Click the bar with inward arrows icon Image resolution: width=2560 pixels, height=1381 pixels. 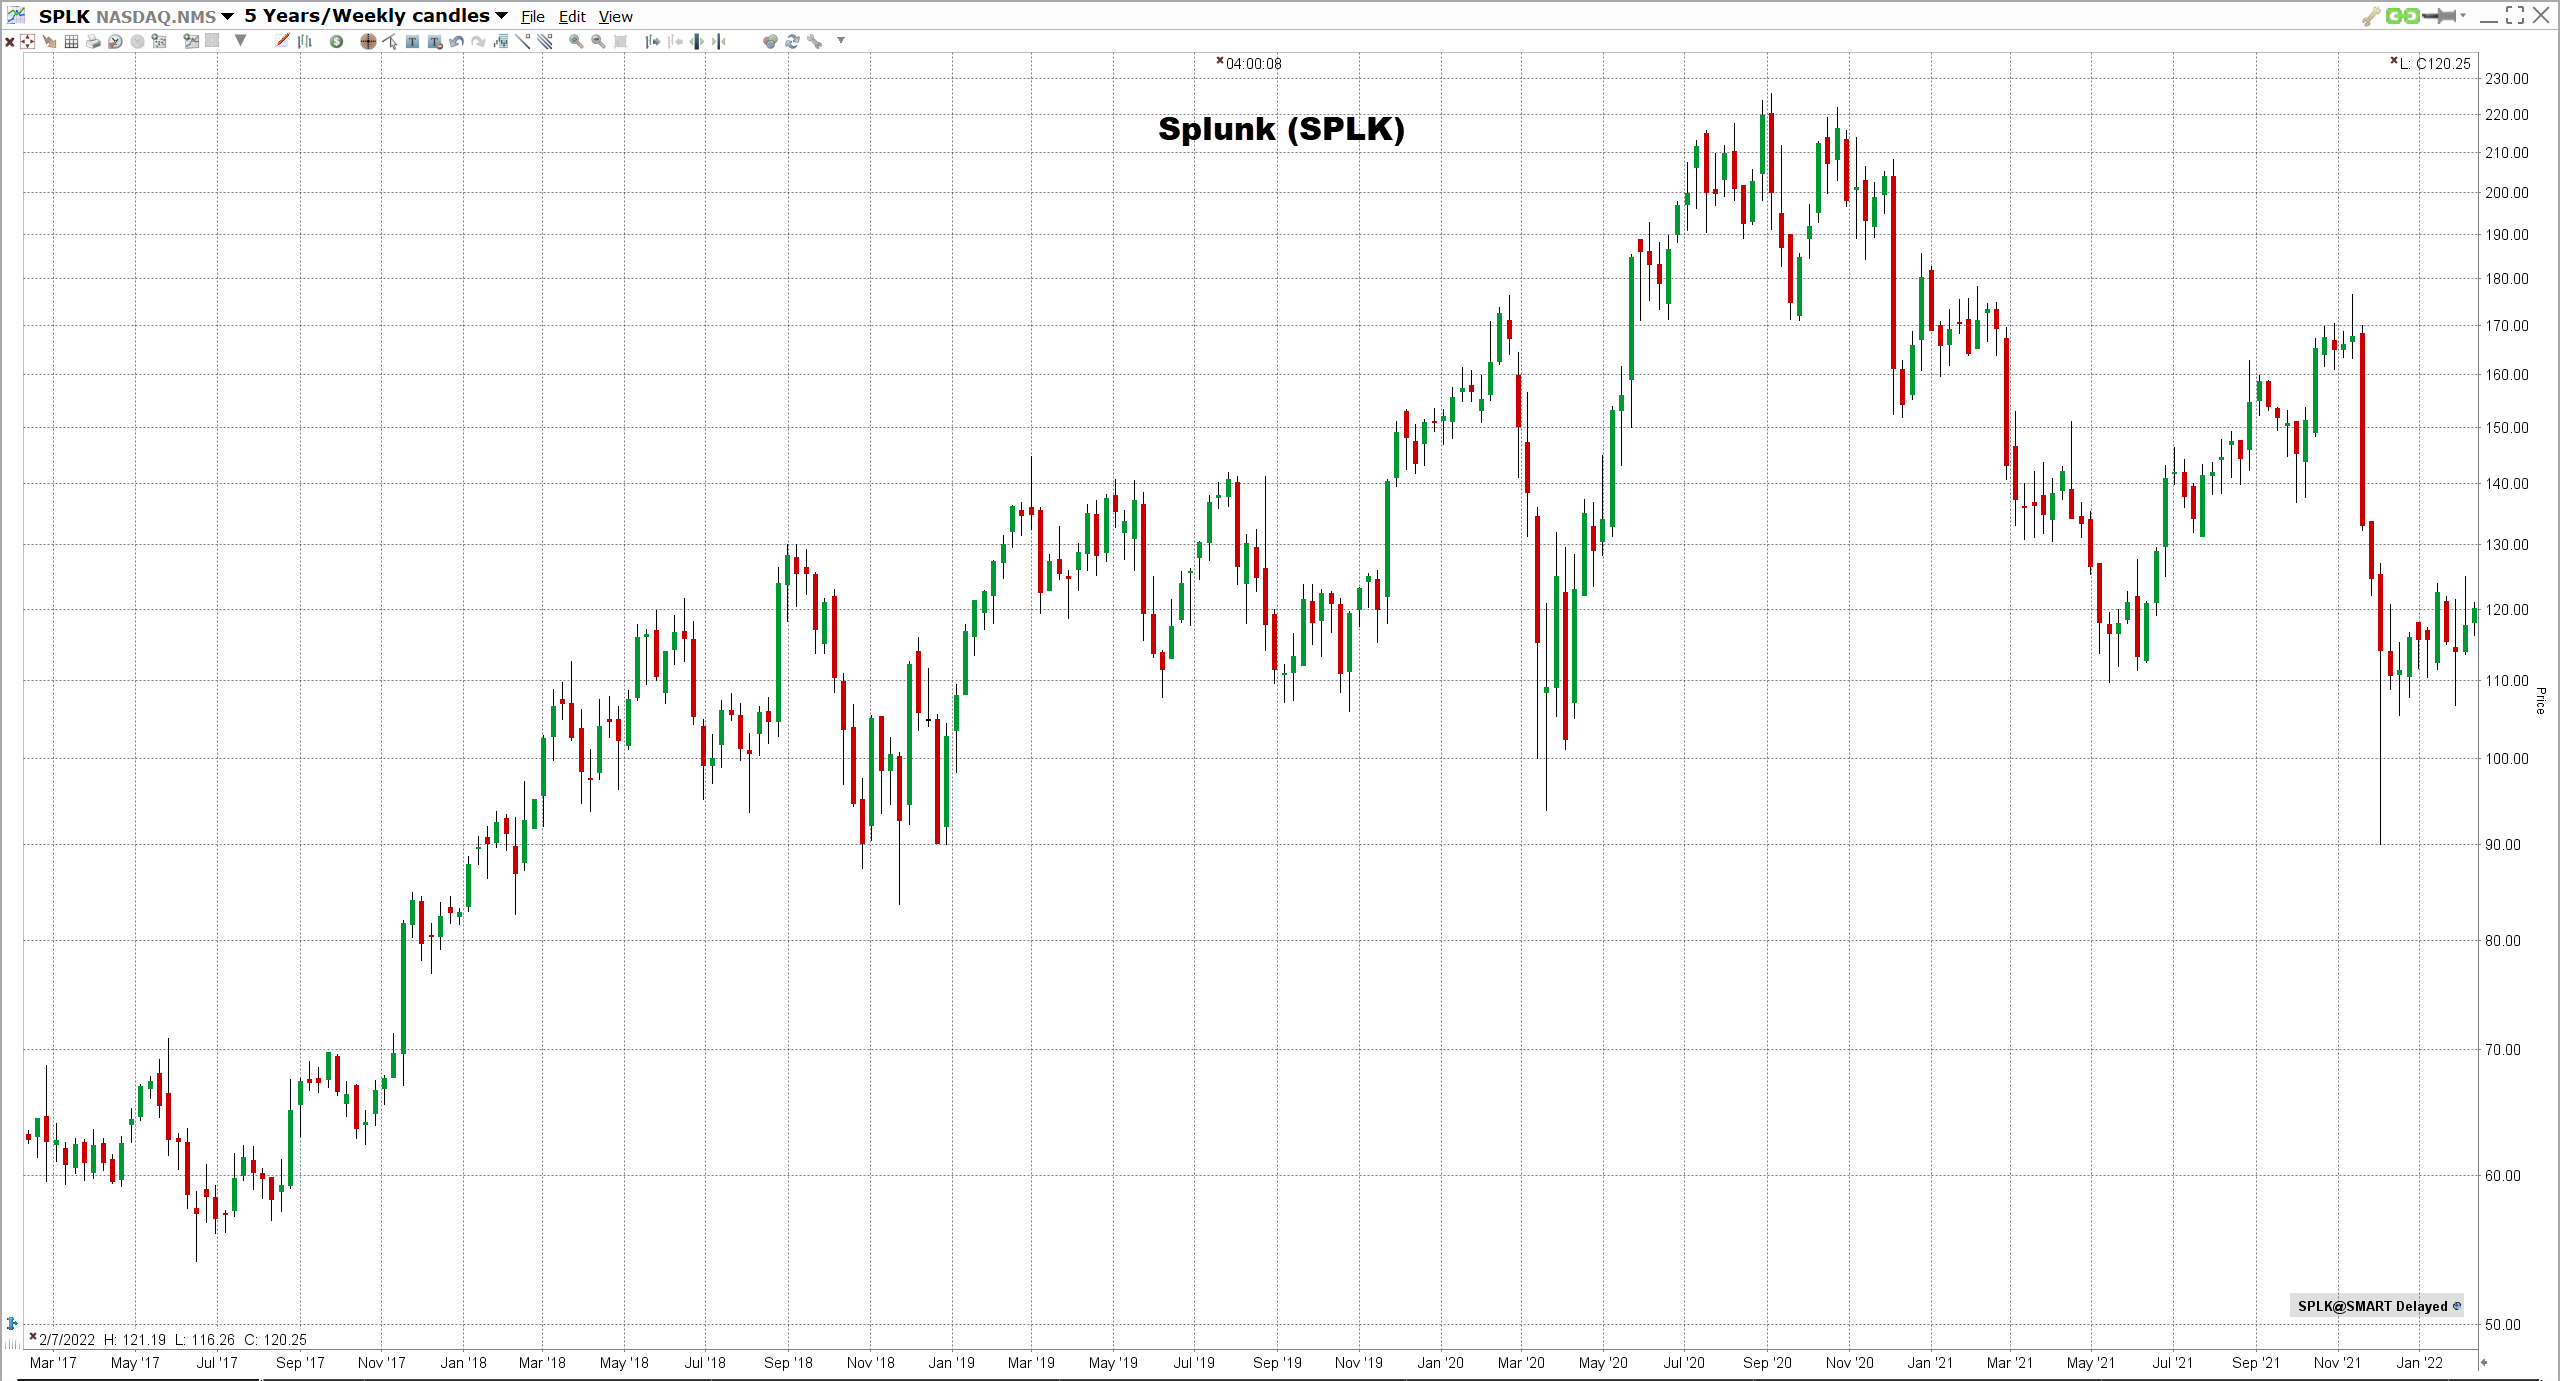pyautogui.click(x=719, y=41)
